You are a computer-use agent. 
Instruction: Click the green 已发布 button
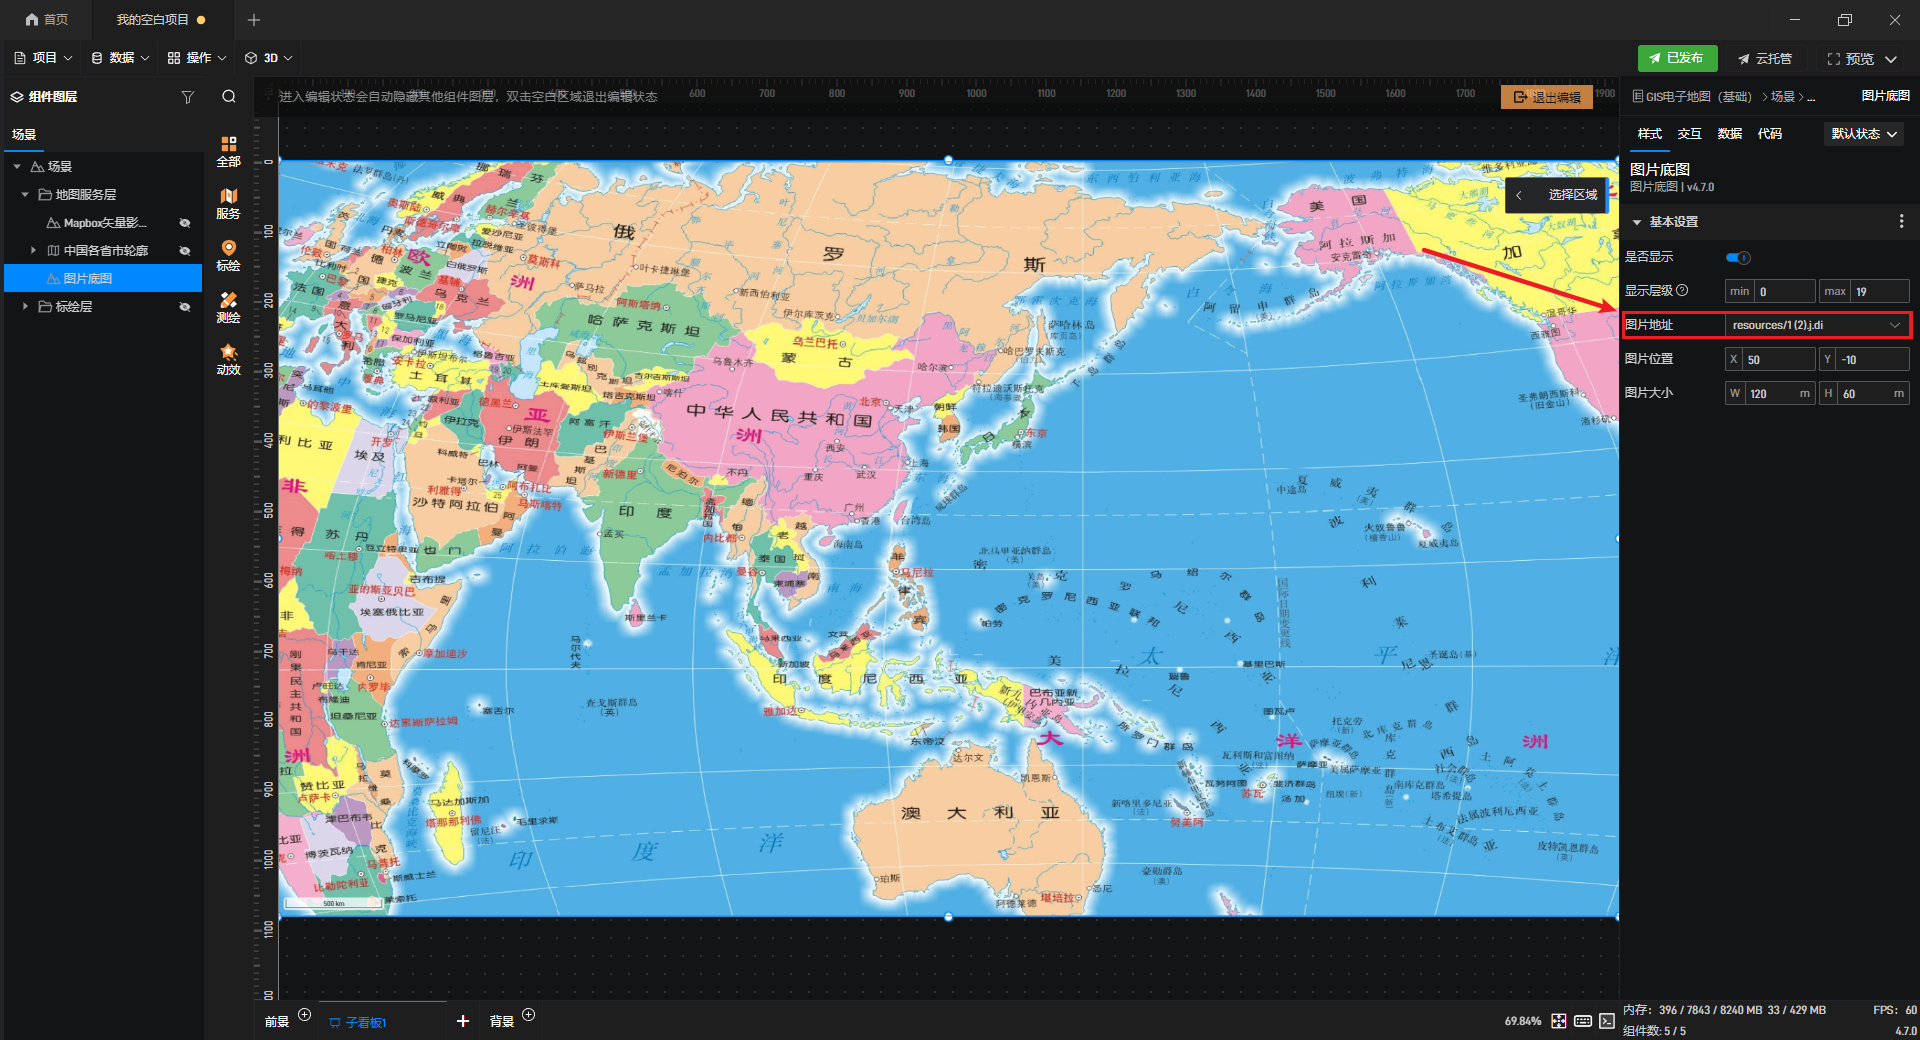[x=1677, y=58]
